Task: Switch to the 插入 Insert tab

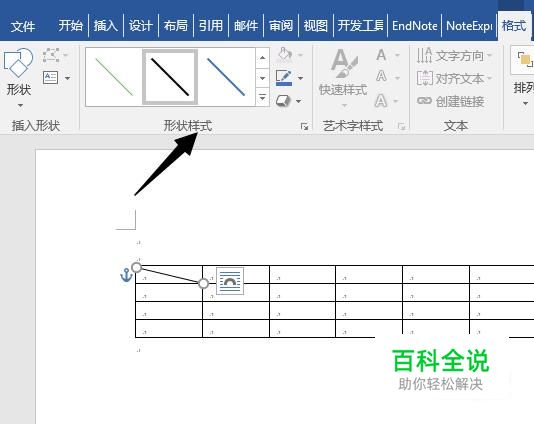Action: pos(106,26)
